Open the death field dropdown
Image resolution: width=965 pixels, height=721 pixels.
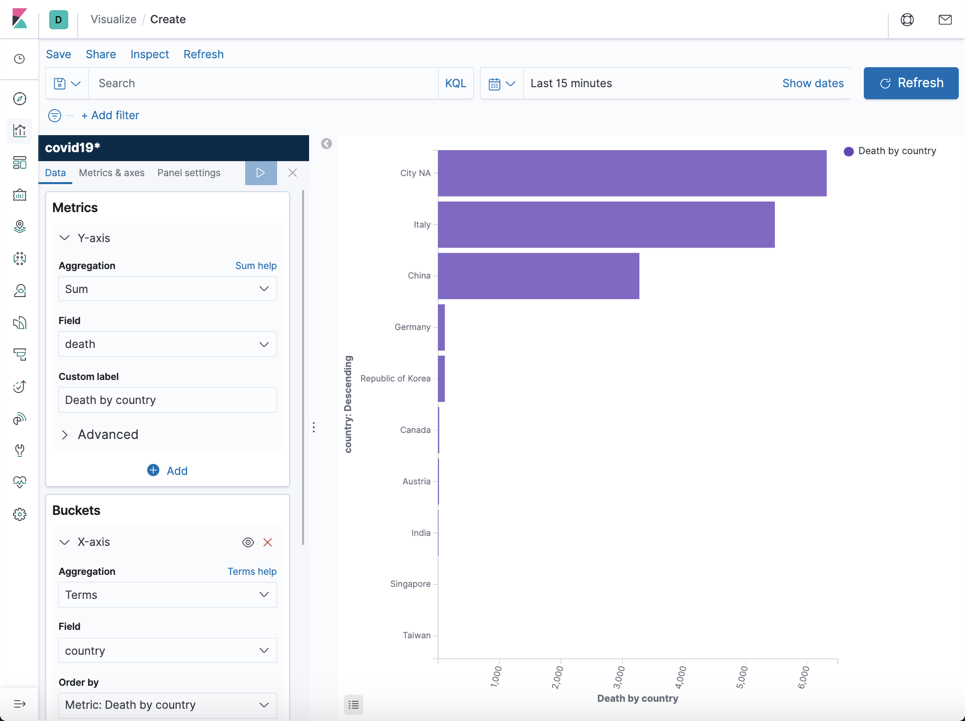coord(167,344)
